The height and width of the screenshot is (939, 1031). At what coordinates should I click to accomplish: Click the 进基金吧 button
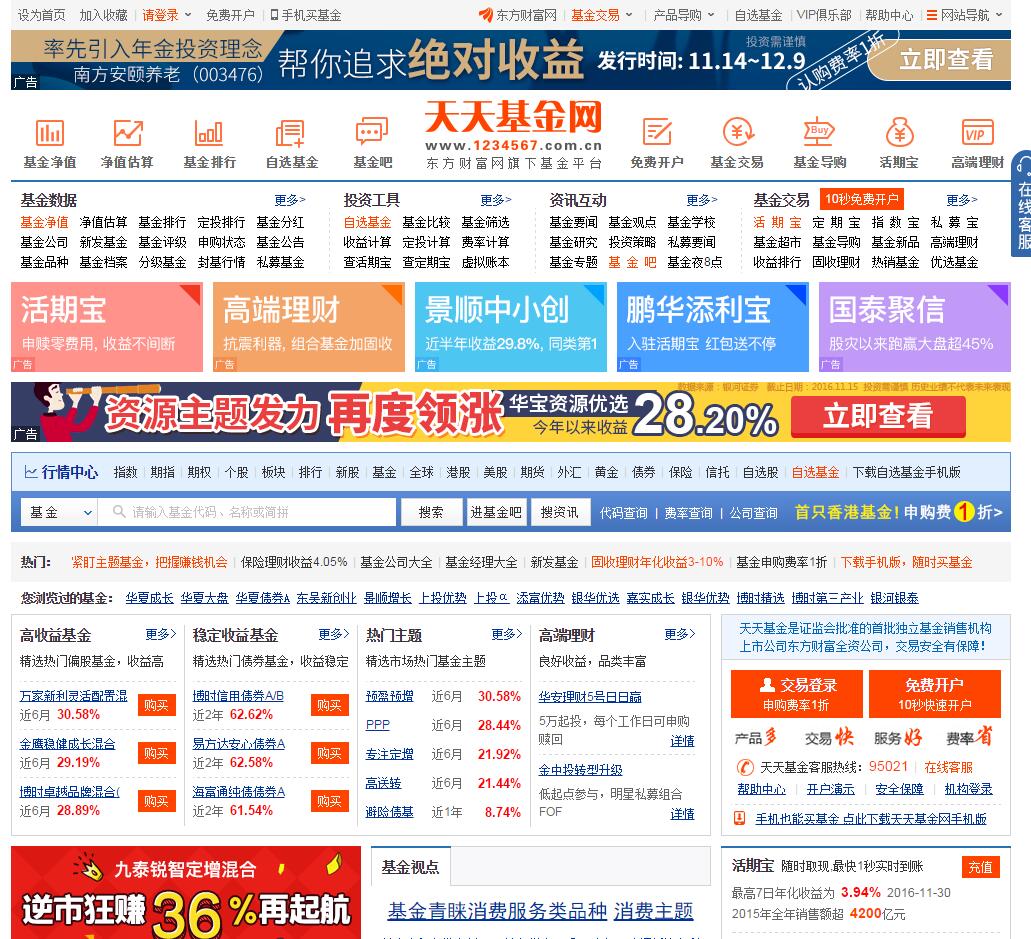[x=496, y=512]
